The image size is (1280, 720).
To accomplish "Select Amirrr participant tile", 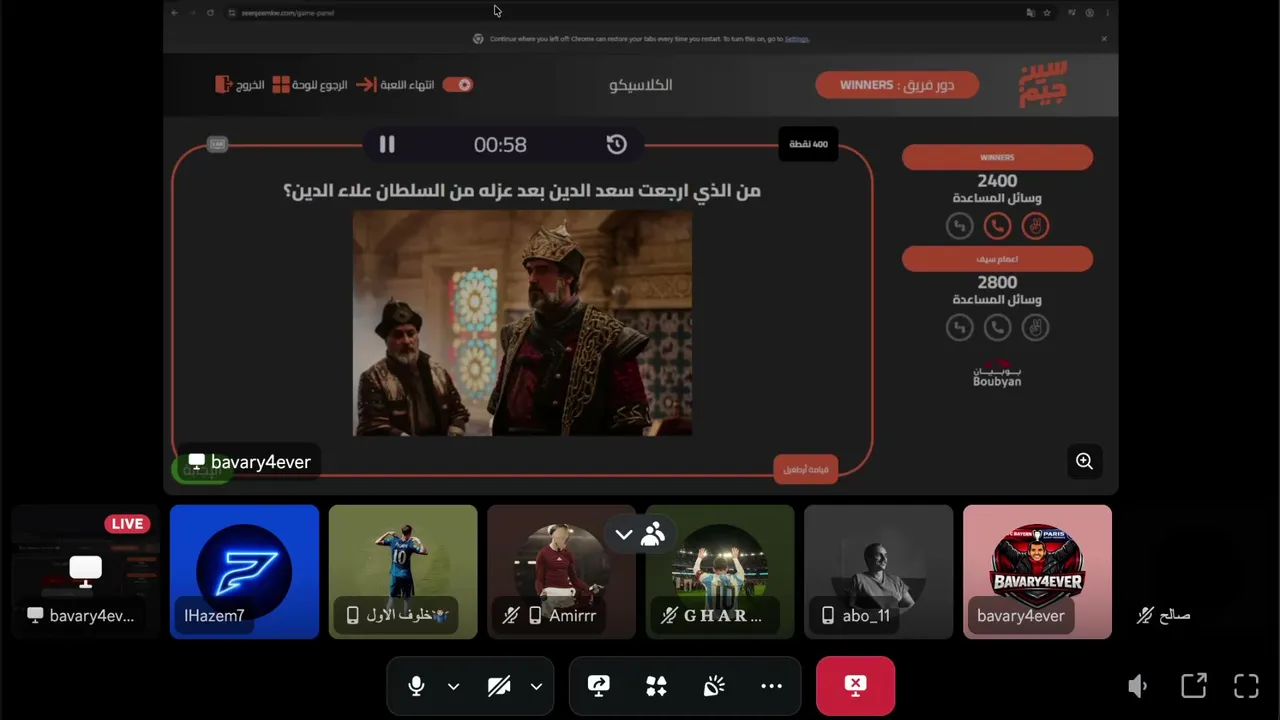I will tap(561, 572).
